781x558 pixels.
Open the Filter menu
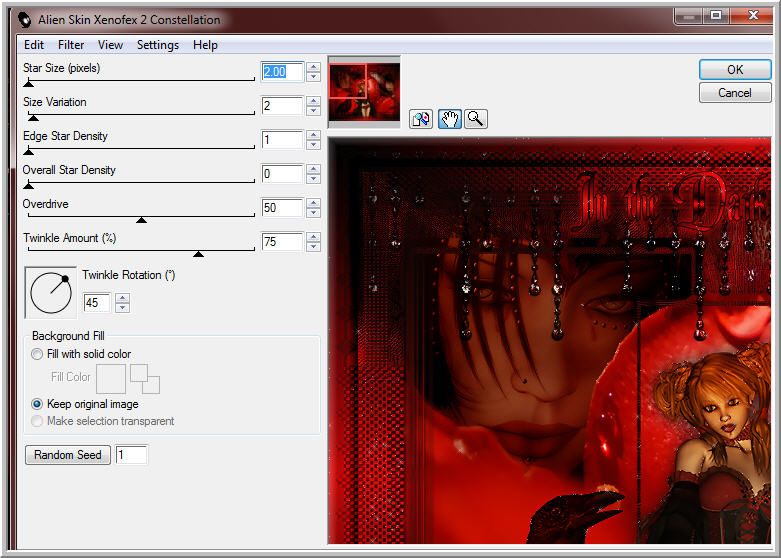pyautogui.click(x=71, y=45)
